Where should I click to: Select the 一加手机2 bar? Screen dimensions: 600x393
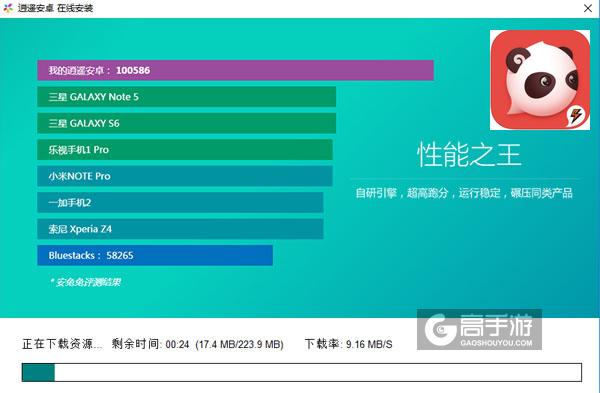coord(180,202)
